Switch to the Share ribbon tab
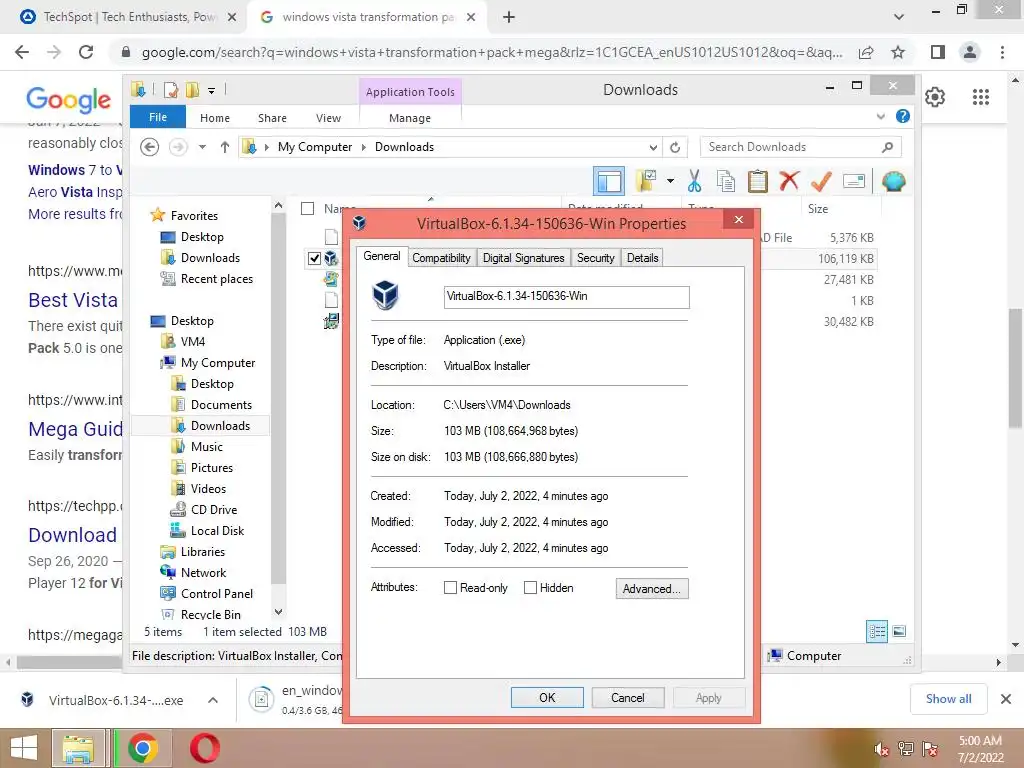This screenshot has width=1024, height=768. [272, 118]
